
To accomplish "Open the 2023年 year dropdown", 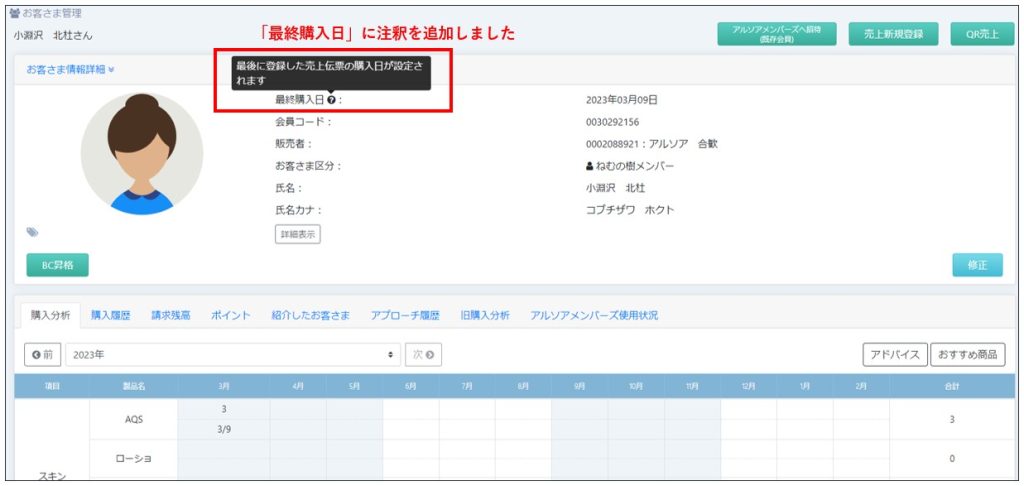I will tap(232, 355).
